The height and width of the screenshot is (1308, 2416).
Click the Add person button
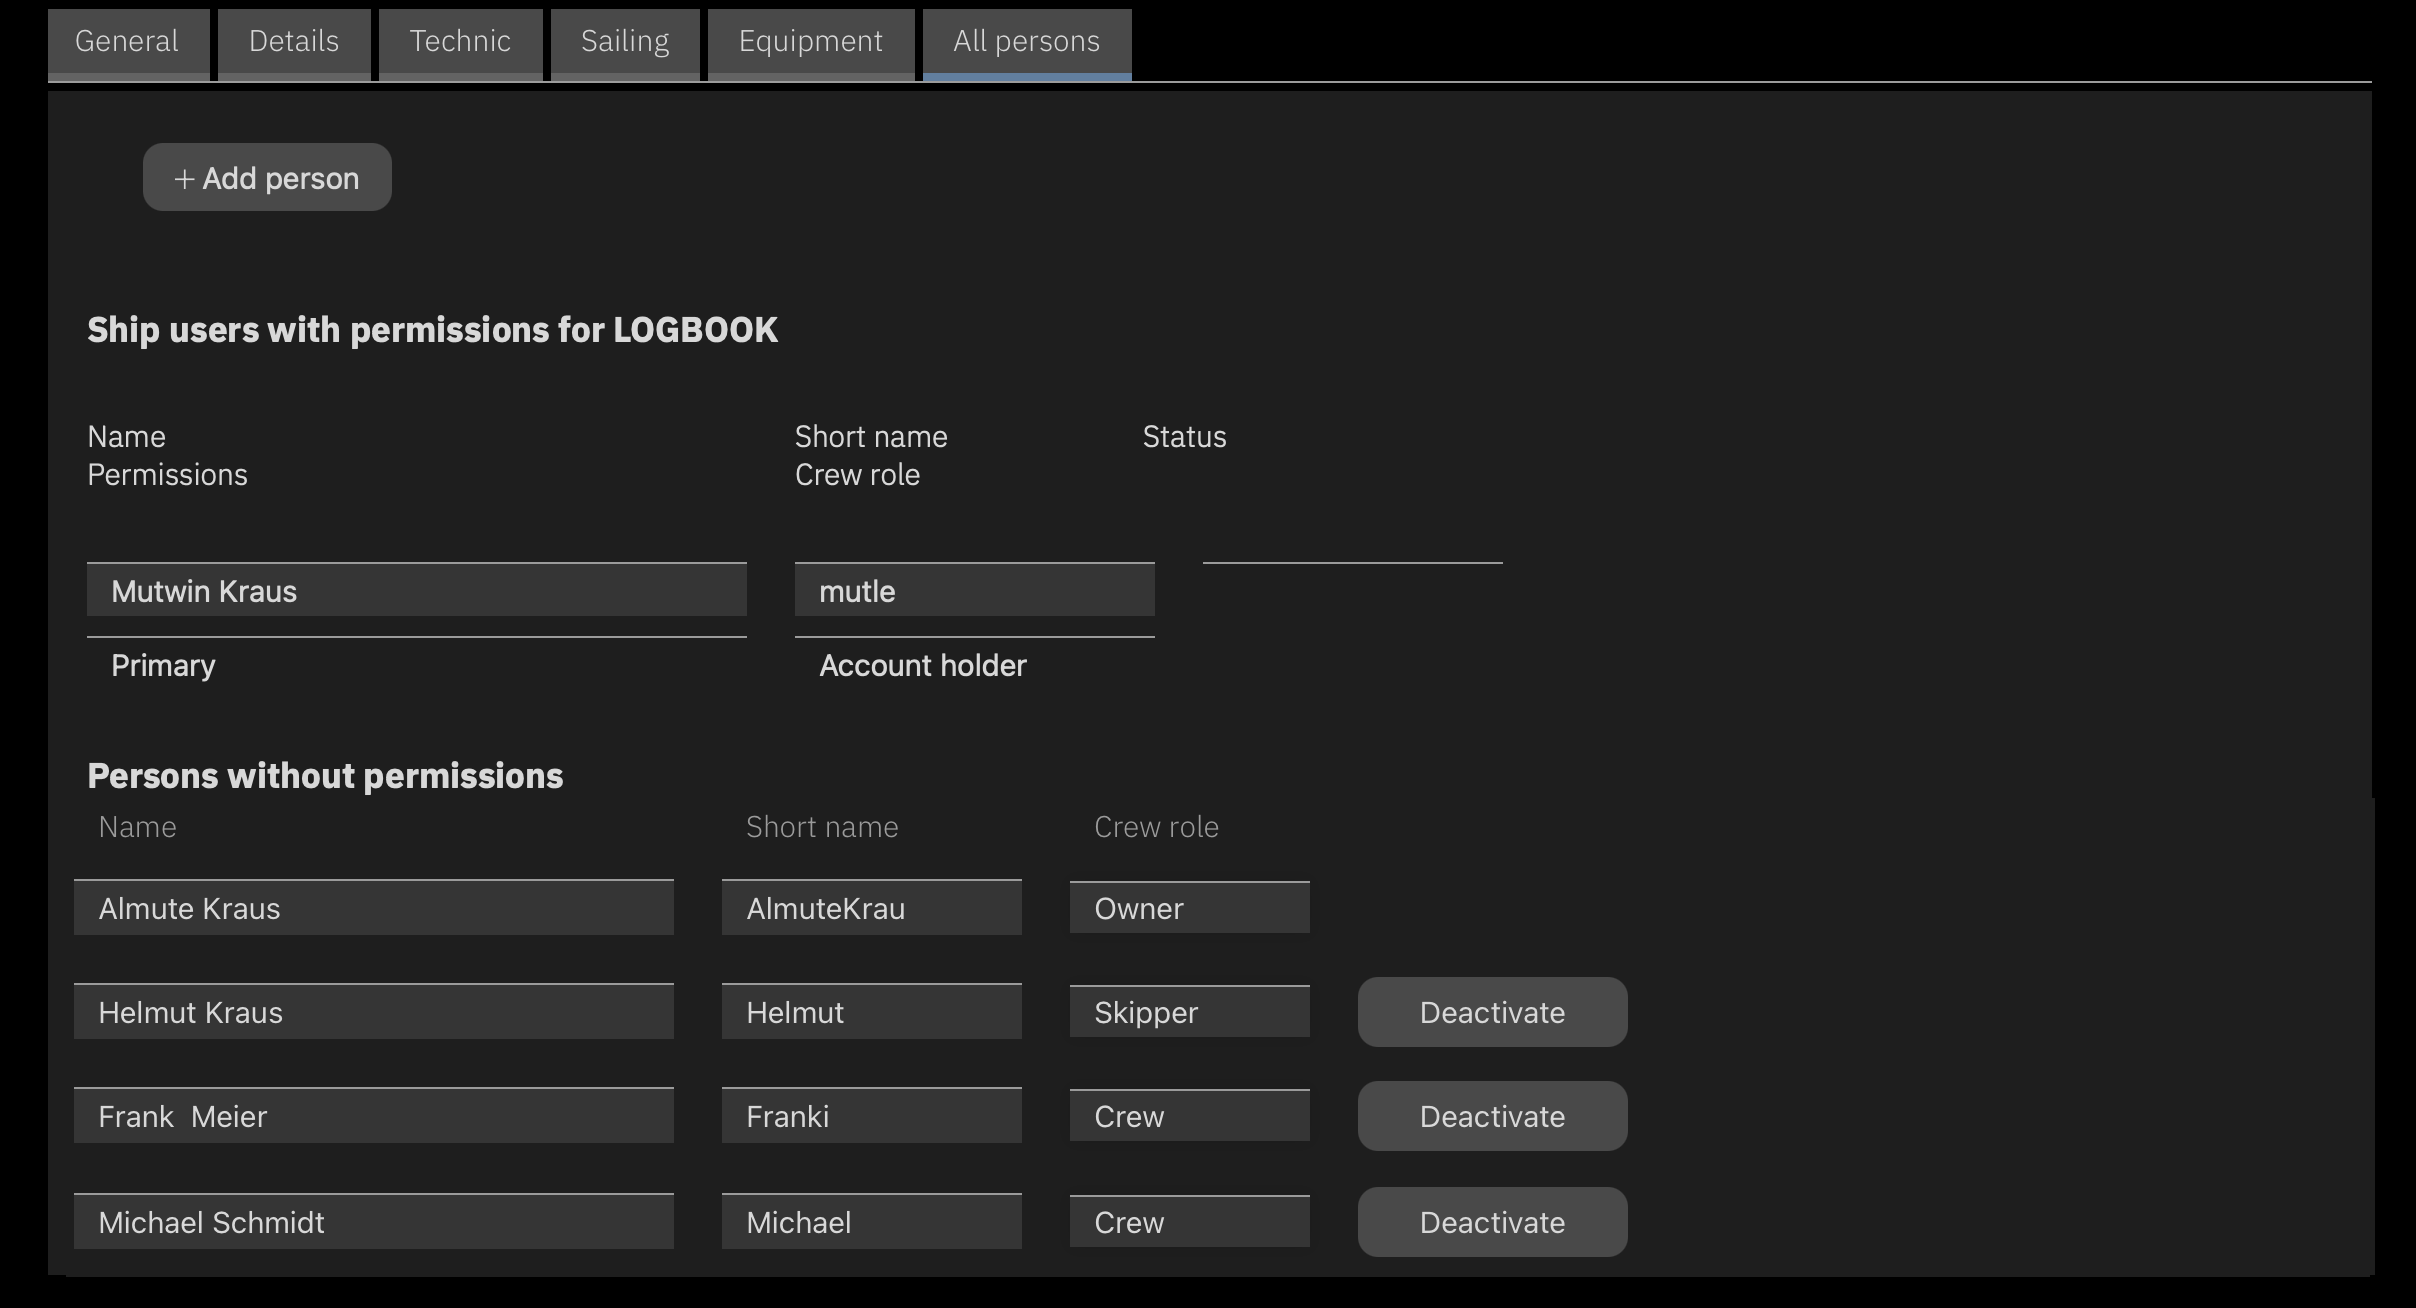point(267,177)
